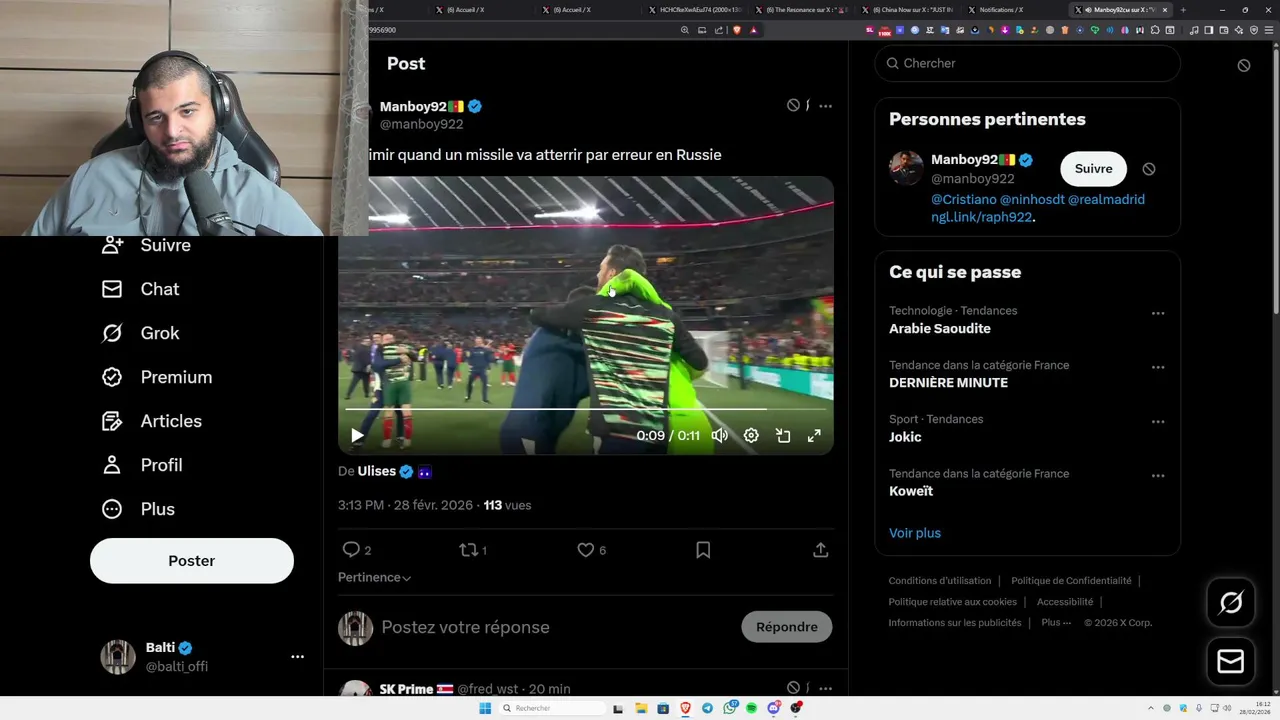The height and width of the screenshot is (720, 1280).
Task: Open Chat from the sidebar
Action: click(x=141, y=289)
